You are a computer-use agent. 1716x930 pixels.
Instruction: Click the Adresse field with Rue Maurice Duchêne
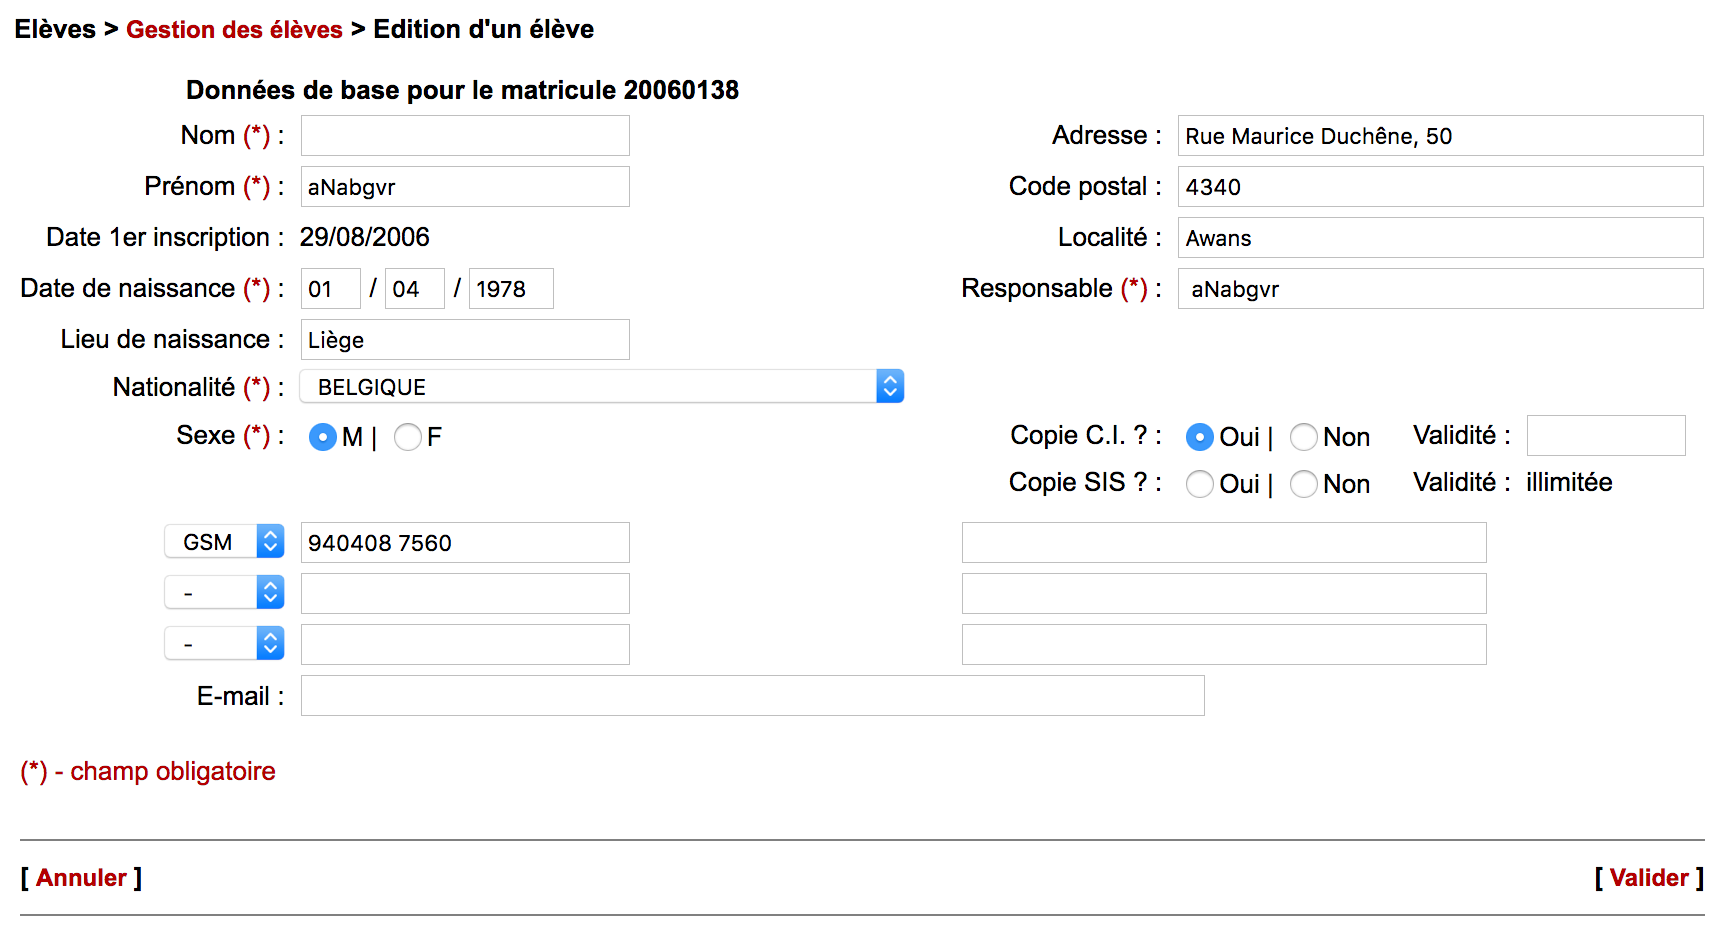click(x=1439, y=136)
